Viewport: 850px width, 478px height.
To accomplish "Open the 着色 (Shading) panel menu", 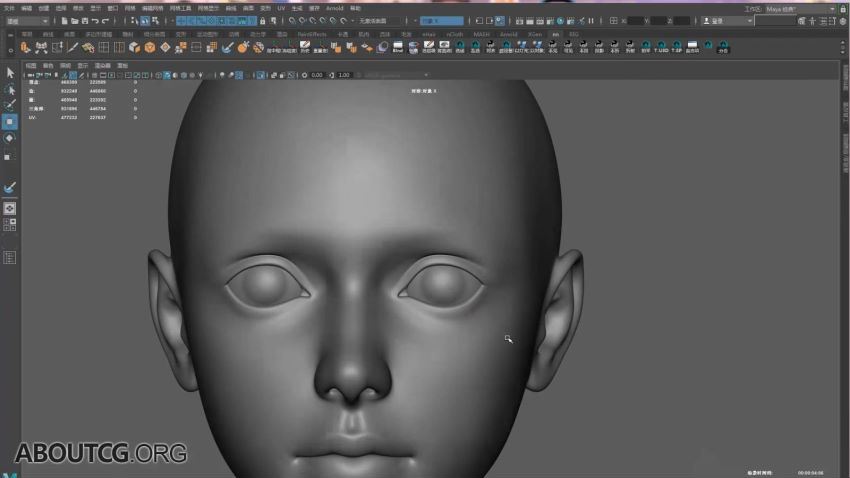I will tap(48, 65).
